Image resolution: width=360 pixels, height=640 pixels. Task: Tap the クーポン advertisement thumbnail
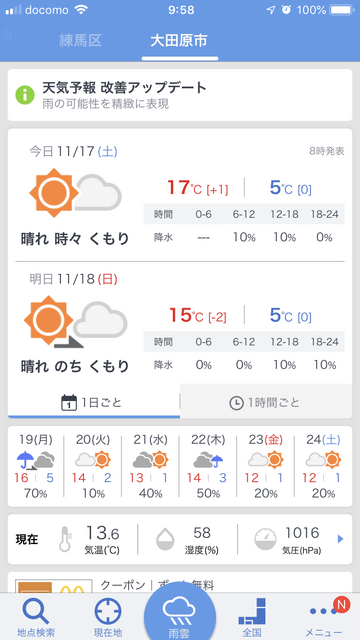[x=53, y=586]
